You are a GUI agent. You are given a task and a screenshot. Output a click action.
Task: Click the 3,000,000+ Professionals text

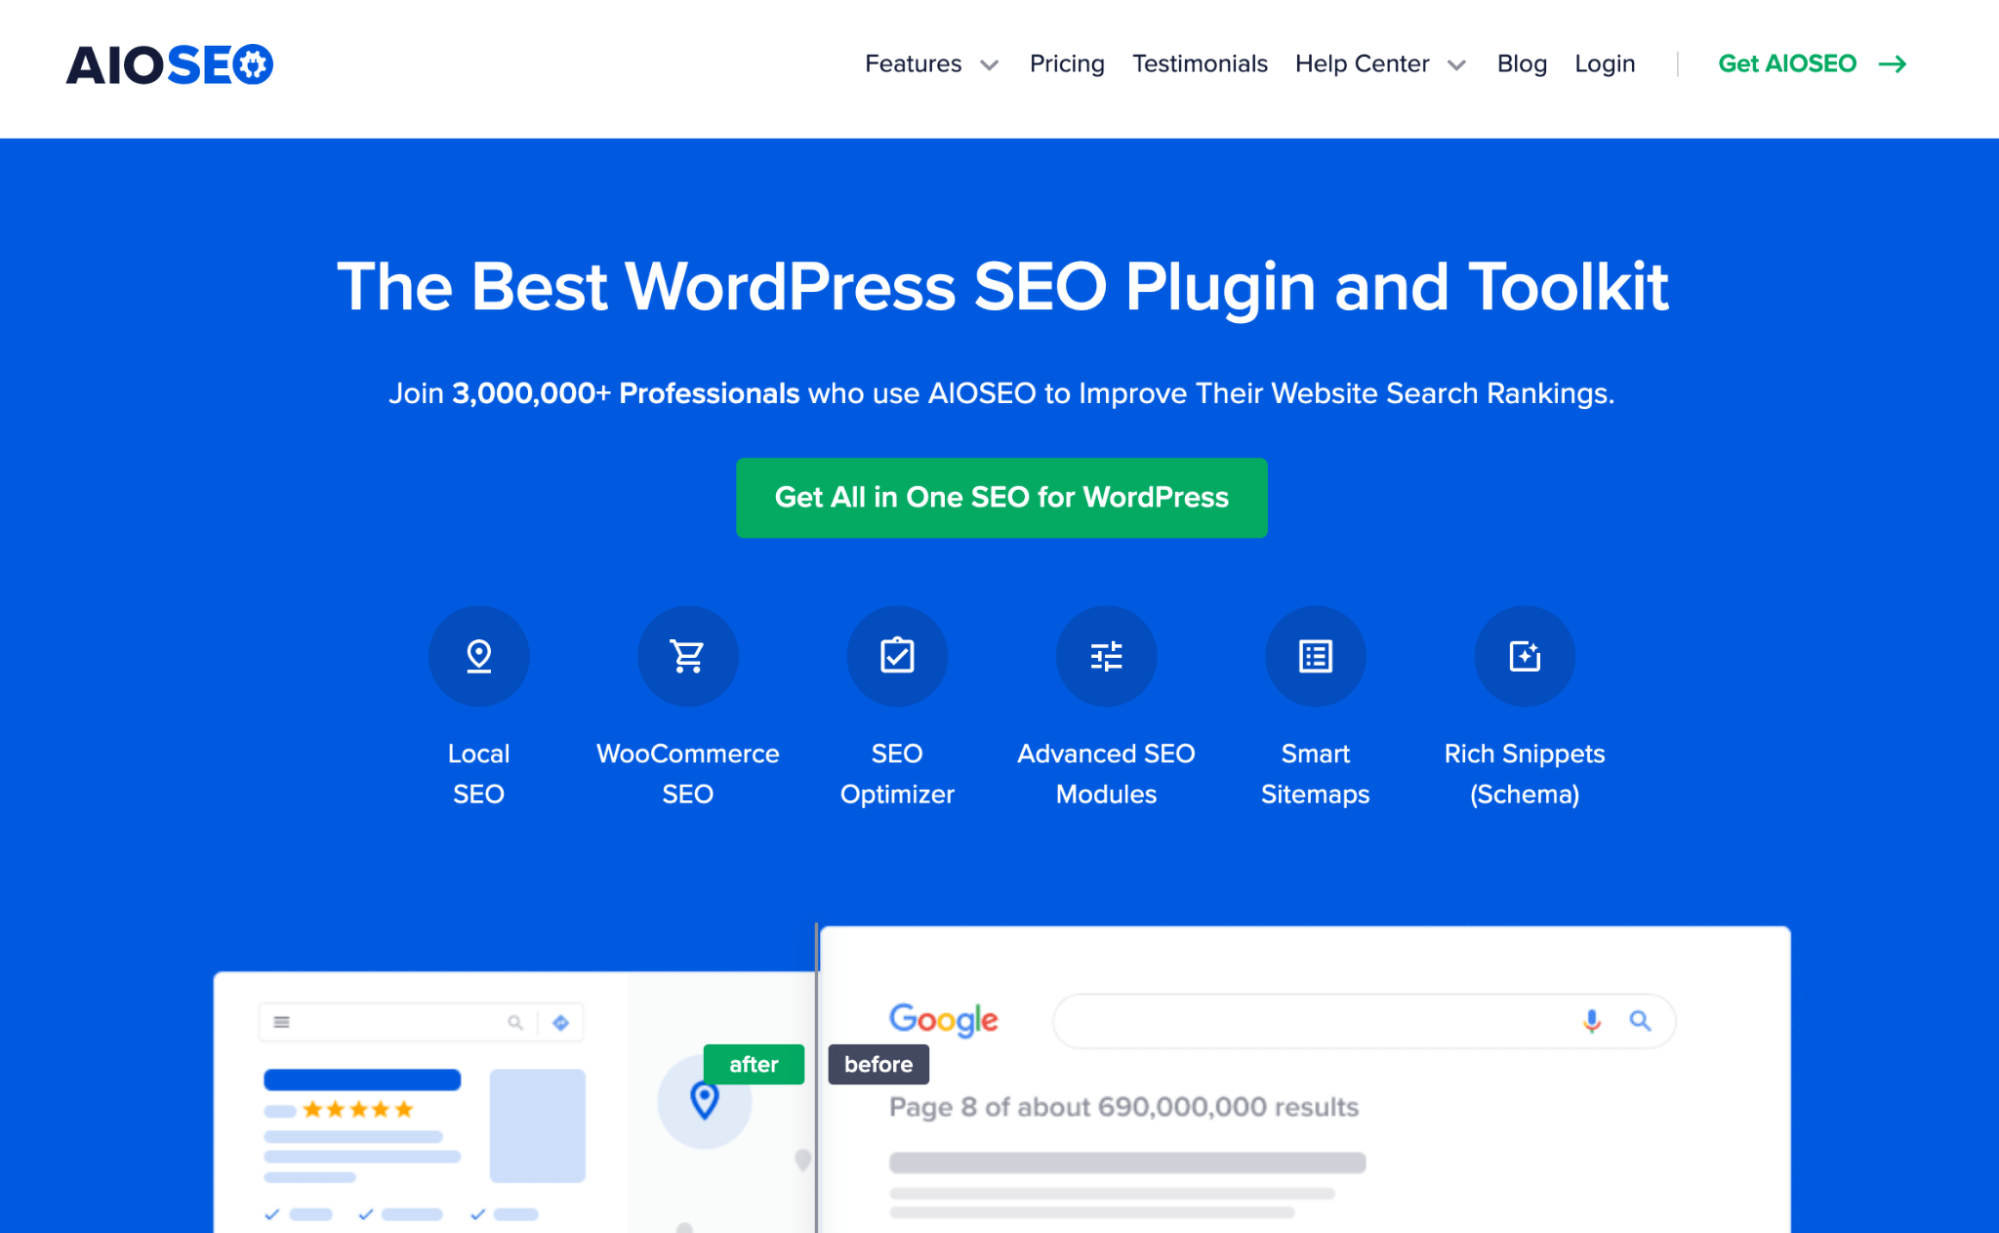tap(626, 393)
